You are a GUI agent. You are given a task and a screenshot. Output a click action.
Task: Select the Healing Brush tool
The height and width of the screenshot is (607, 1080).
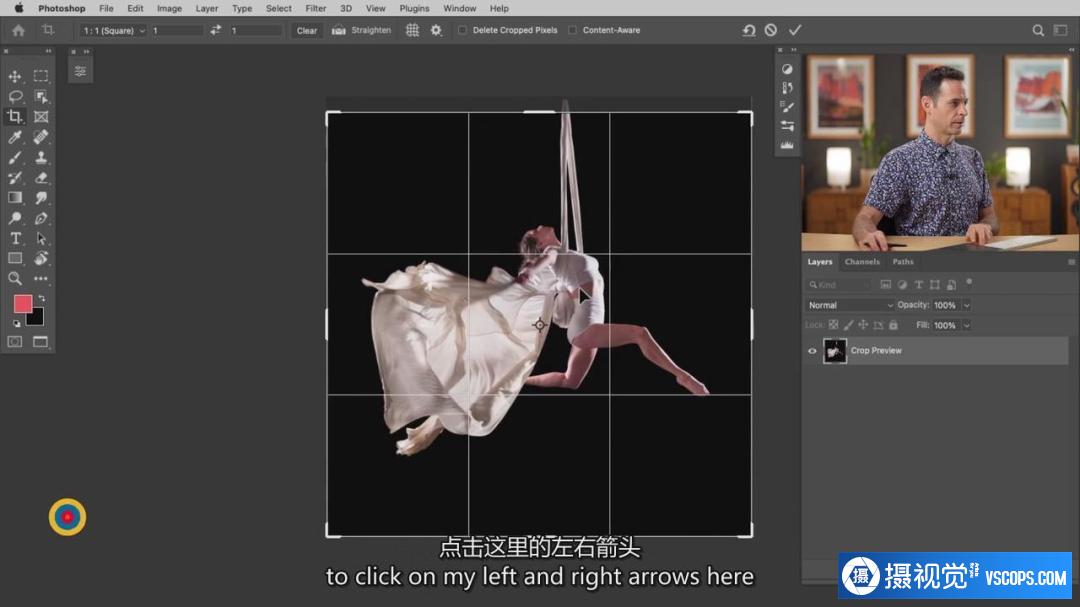point(41,137)
